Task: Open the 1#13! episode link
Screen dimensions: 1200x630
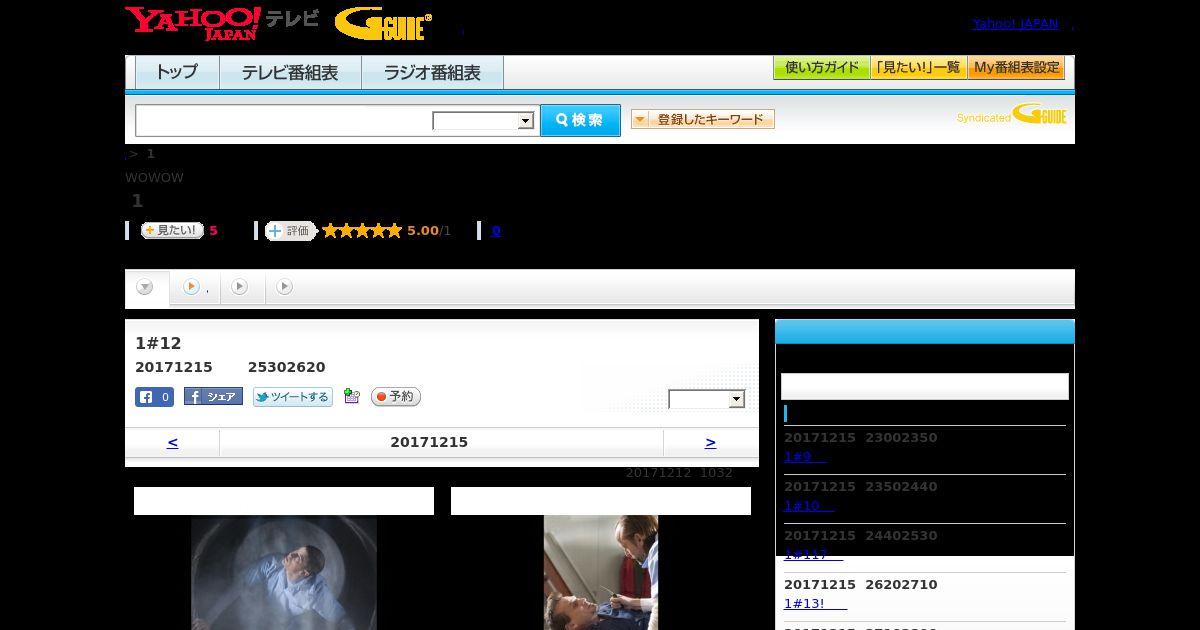Action: tap(815, 604)
